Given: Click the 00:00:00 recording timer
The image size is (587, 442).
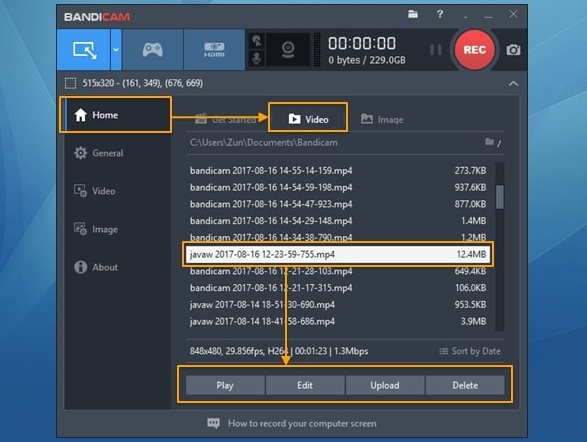Looking at the screenshot, I should tap(362, 43).
